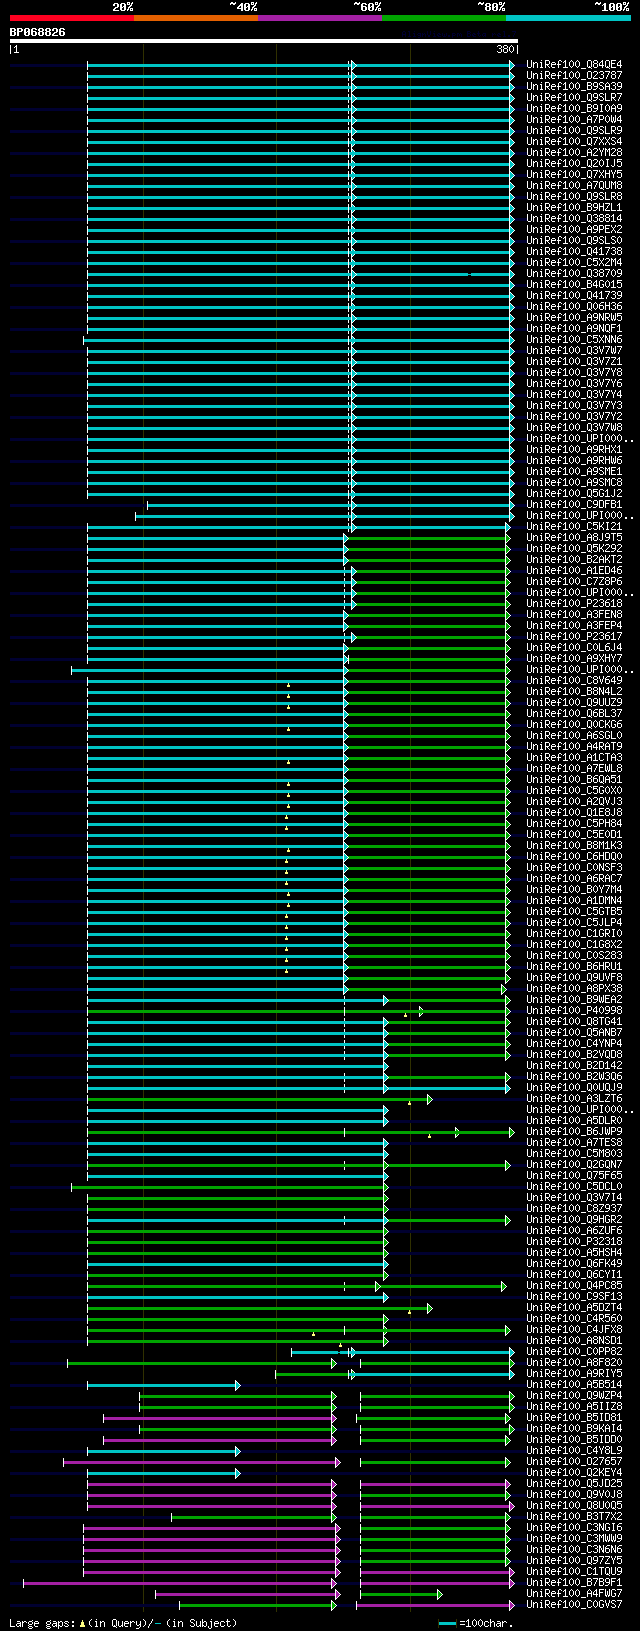Click the purple ~60% identity legend segment
The image size is (640, 1631).
319,18
